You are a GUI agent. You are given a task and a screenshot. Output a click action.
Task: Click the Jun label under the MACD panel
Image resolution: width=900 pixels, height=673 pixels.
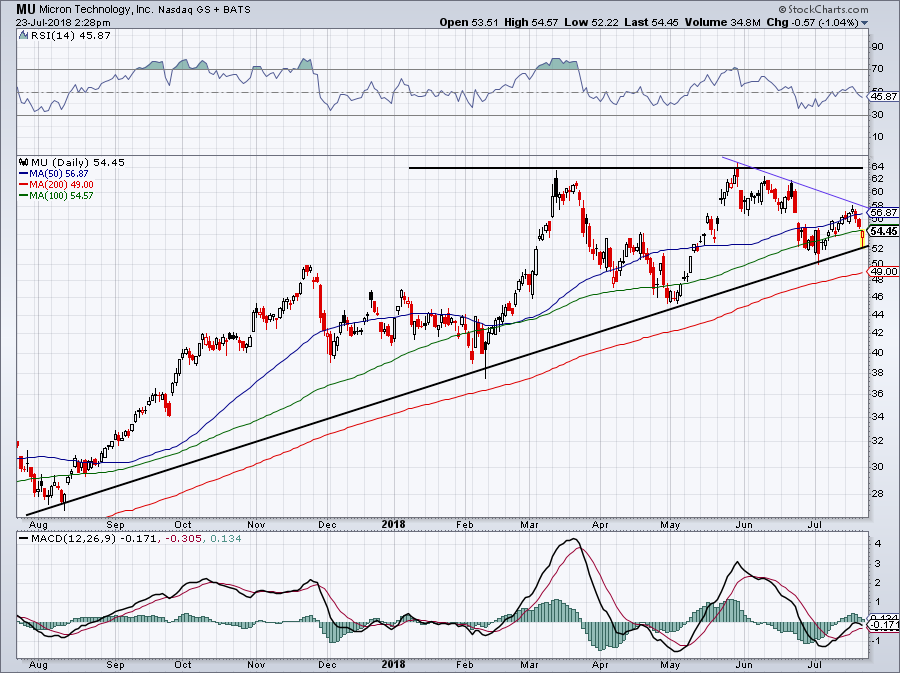744,665
